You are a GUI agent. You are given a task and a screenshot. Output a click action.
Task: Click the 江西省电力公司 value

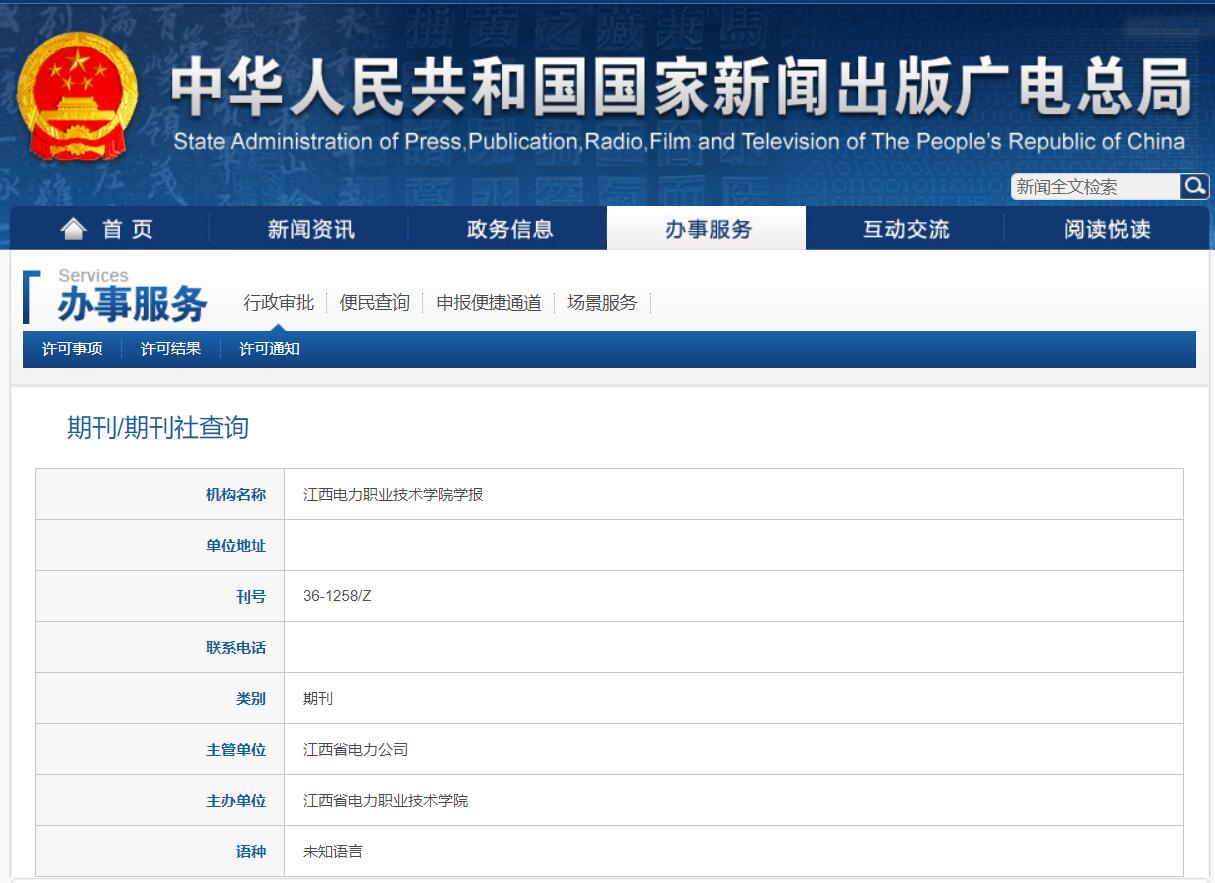point(355,749)
